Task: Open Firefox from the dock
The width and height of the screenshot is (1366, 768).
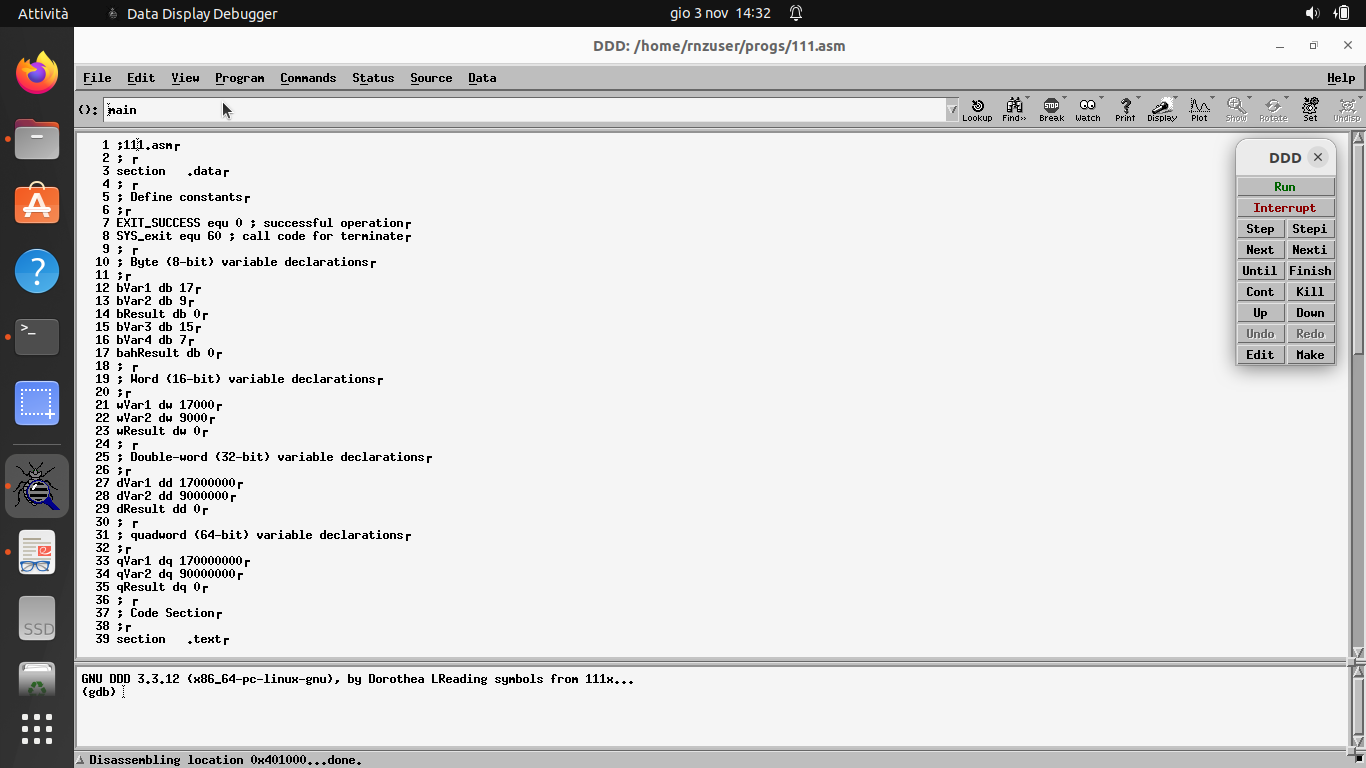Action: pyautogui.click(x=37, y=73)
